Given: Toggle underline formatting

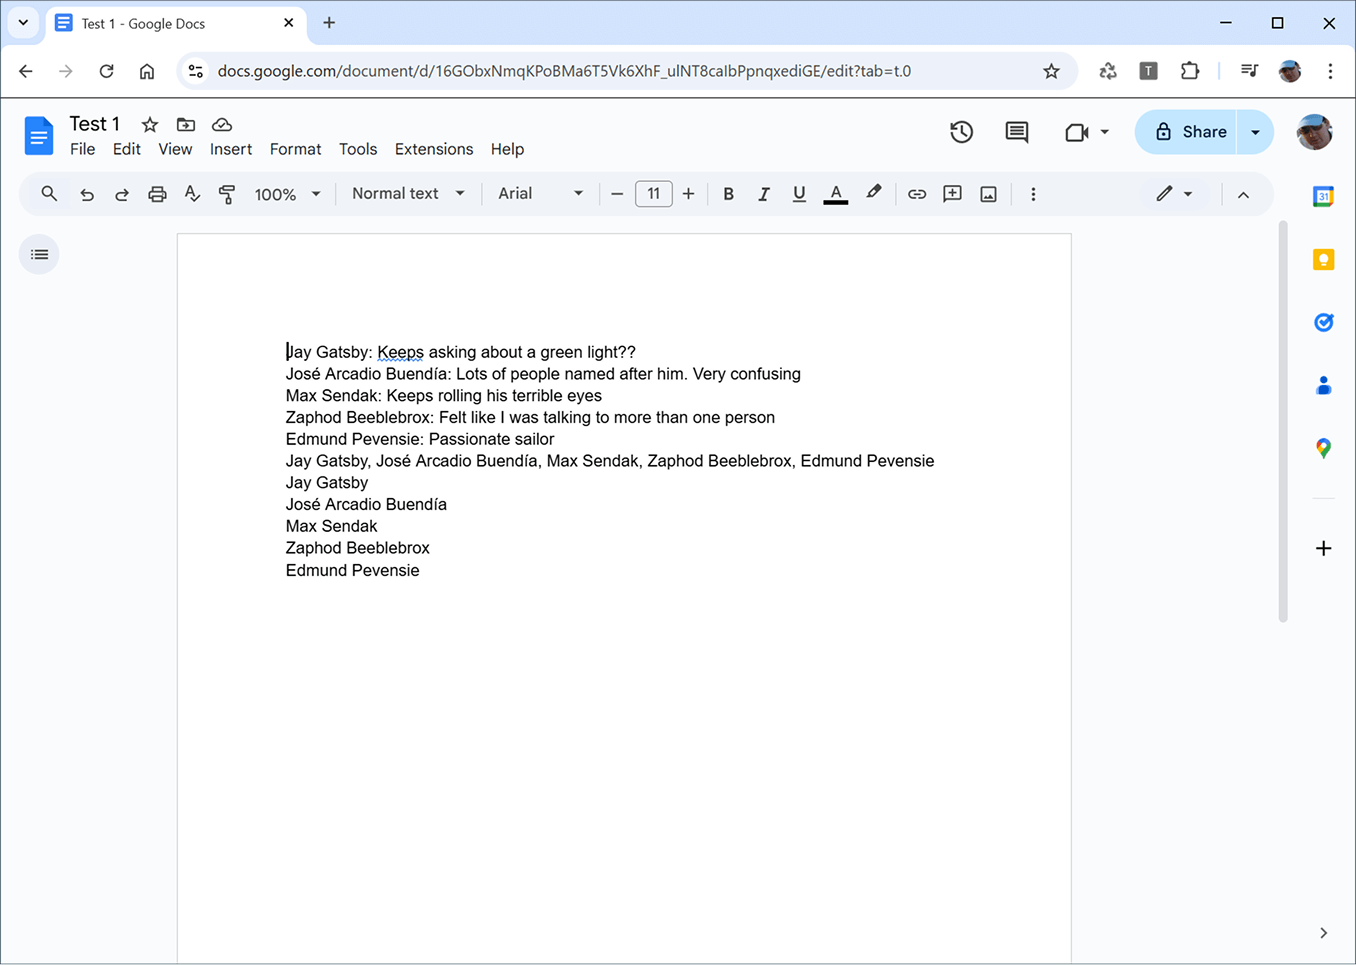Looking at the screenshot, I should [799, 194].
